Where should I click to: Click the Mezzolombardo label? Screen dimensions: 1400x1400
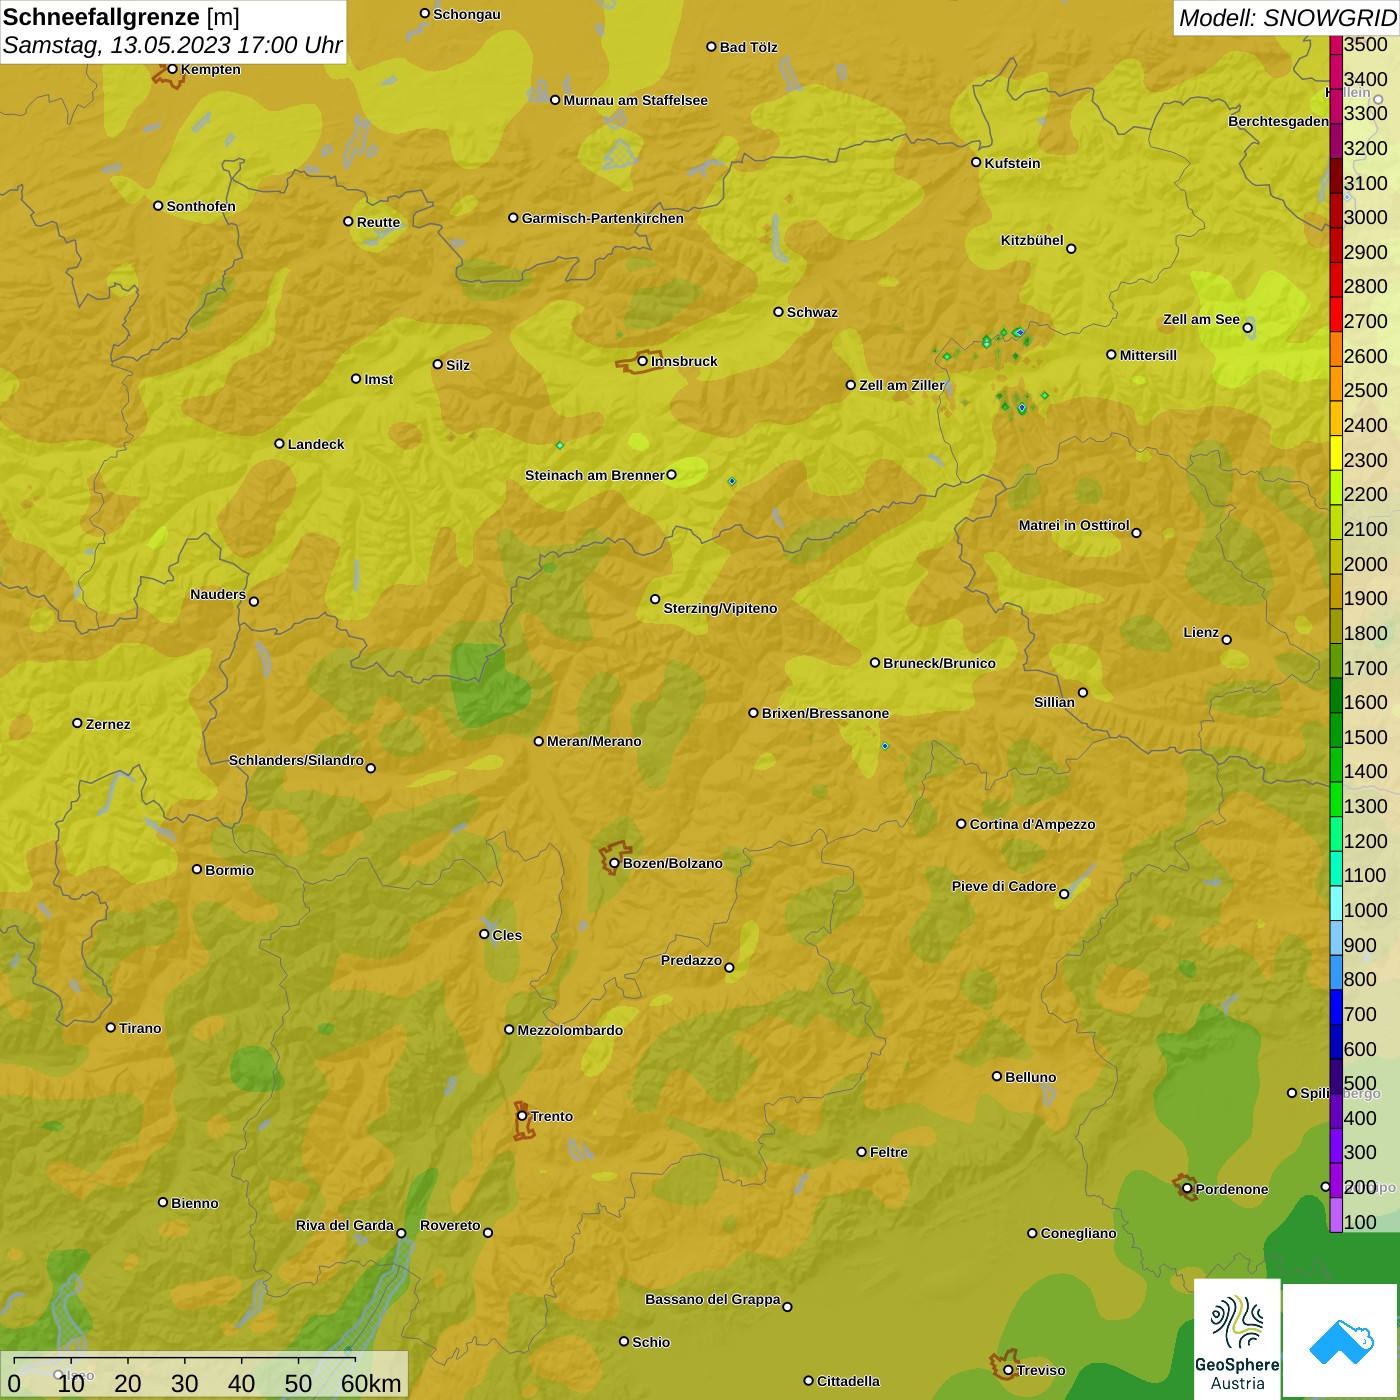click(570, 1030)
